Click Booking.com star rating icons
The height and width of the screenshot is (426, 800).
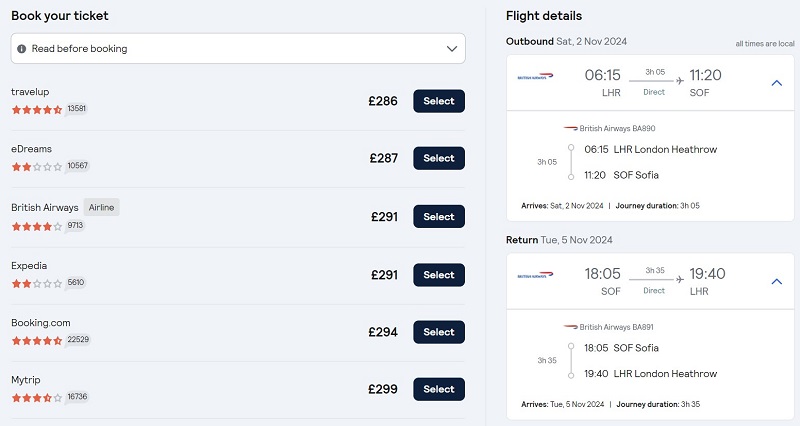tap(37, 340)
